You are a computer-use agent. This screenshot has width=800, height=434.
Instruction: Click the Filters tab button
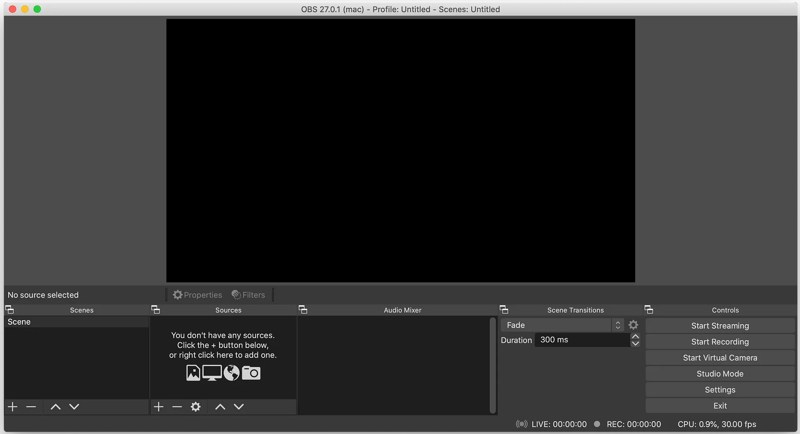[249, 295]
